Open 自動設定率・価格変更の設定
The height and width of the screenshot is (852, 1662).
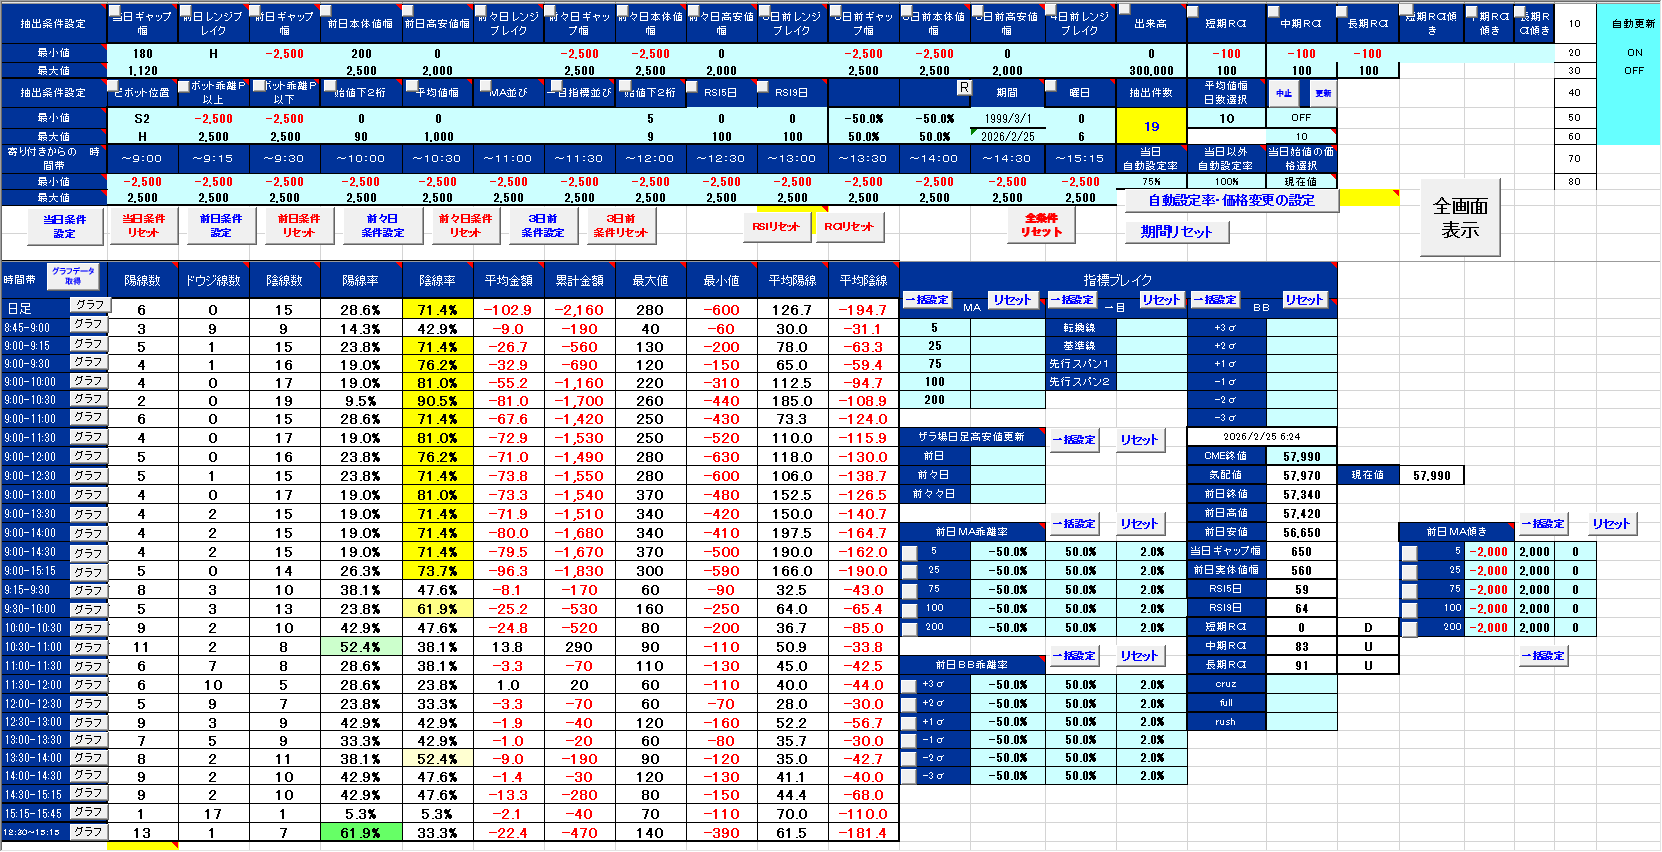click(x=1230, y=201)
